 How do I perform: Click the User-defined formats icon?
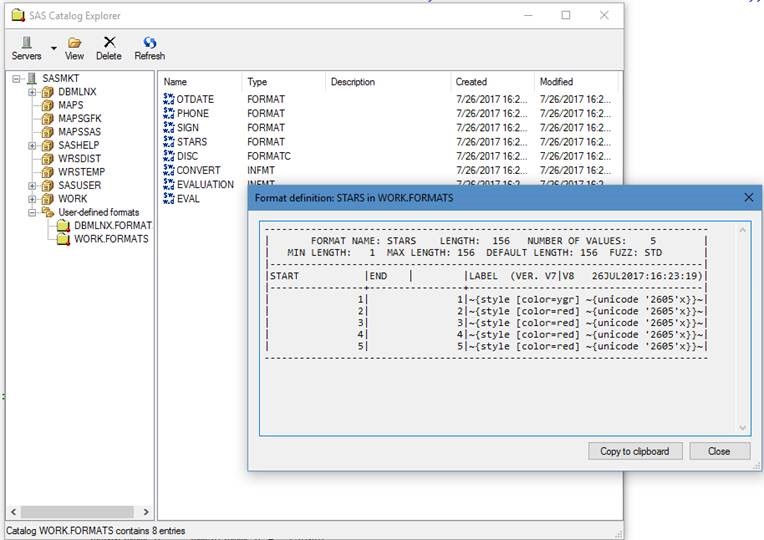tap(48, 212)
